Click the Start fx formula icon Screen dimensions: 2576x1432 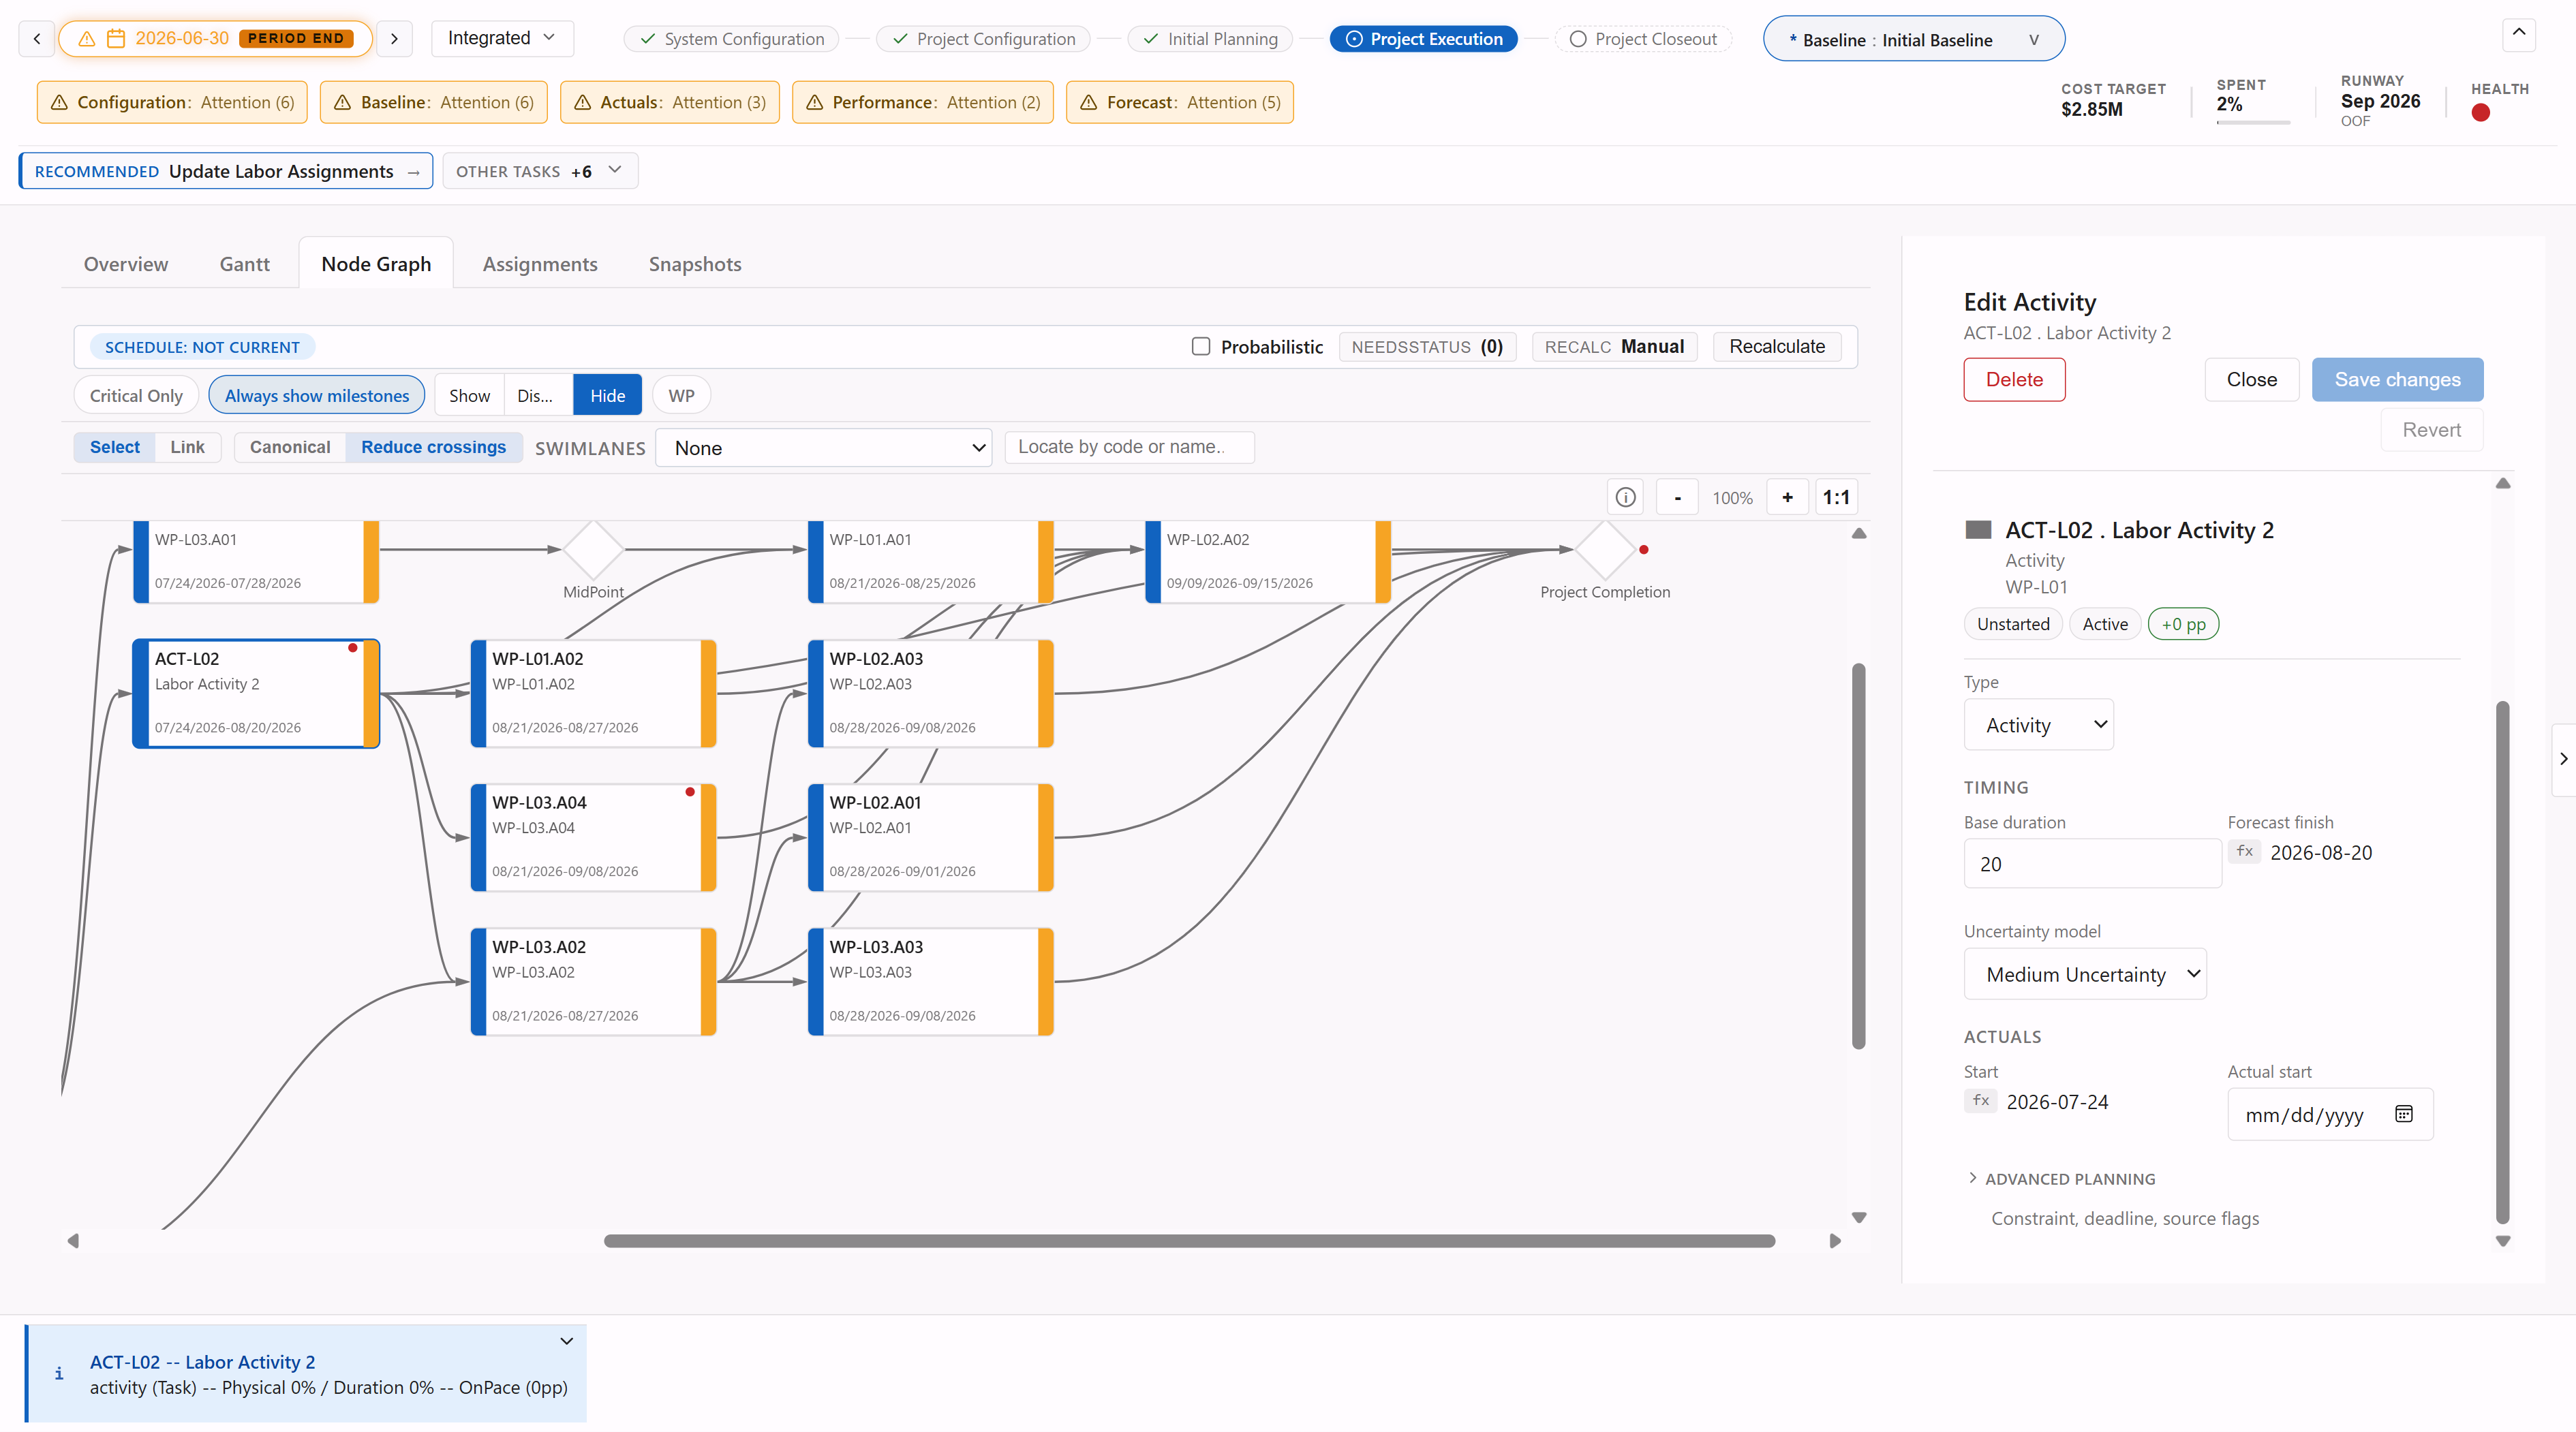click(1980, 1100)
